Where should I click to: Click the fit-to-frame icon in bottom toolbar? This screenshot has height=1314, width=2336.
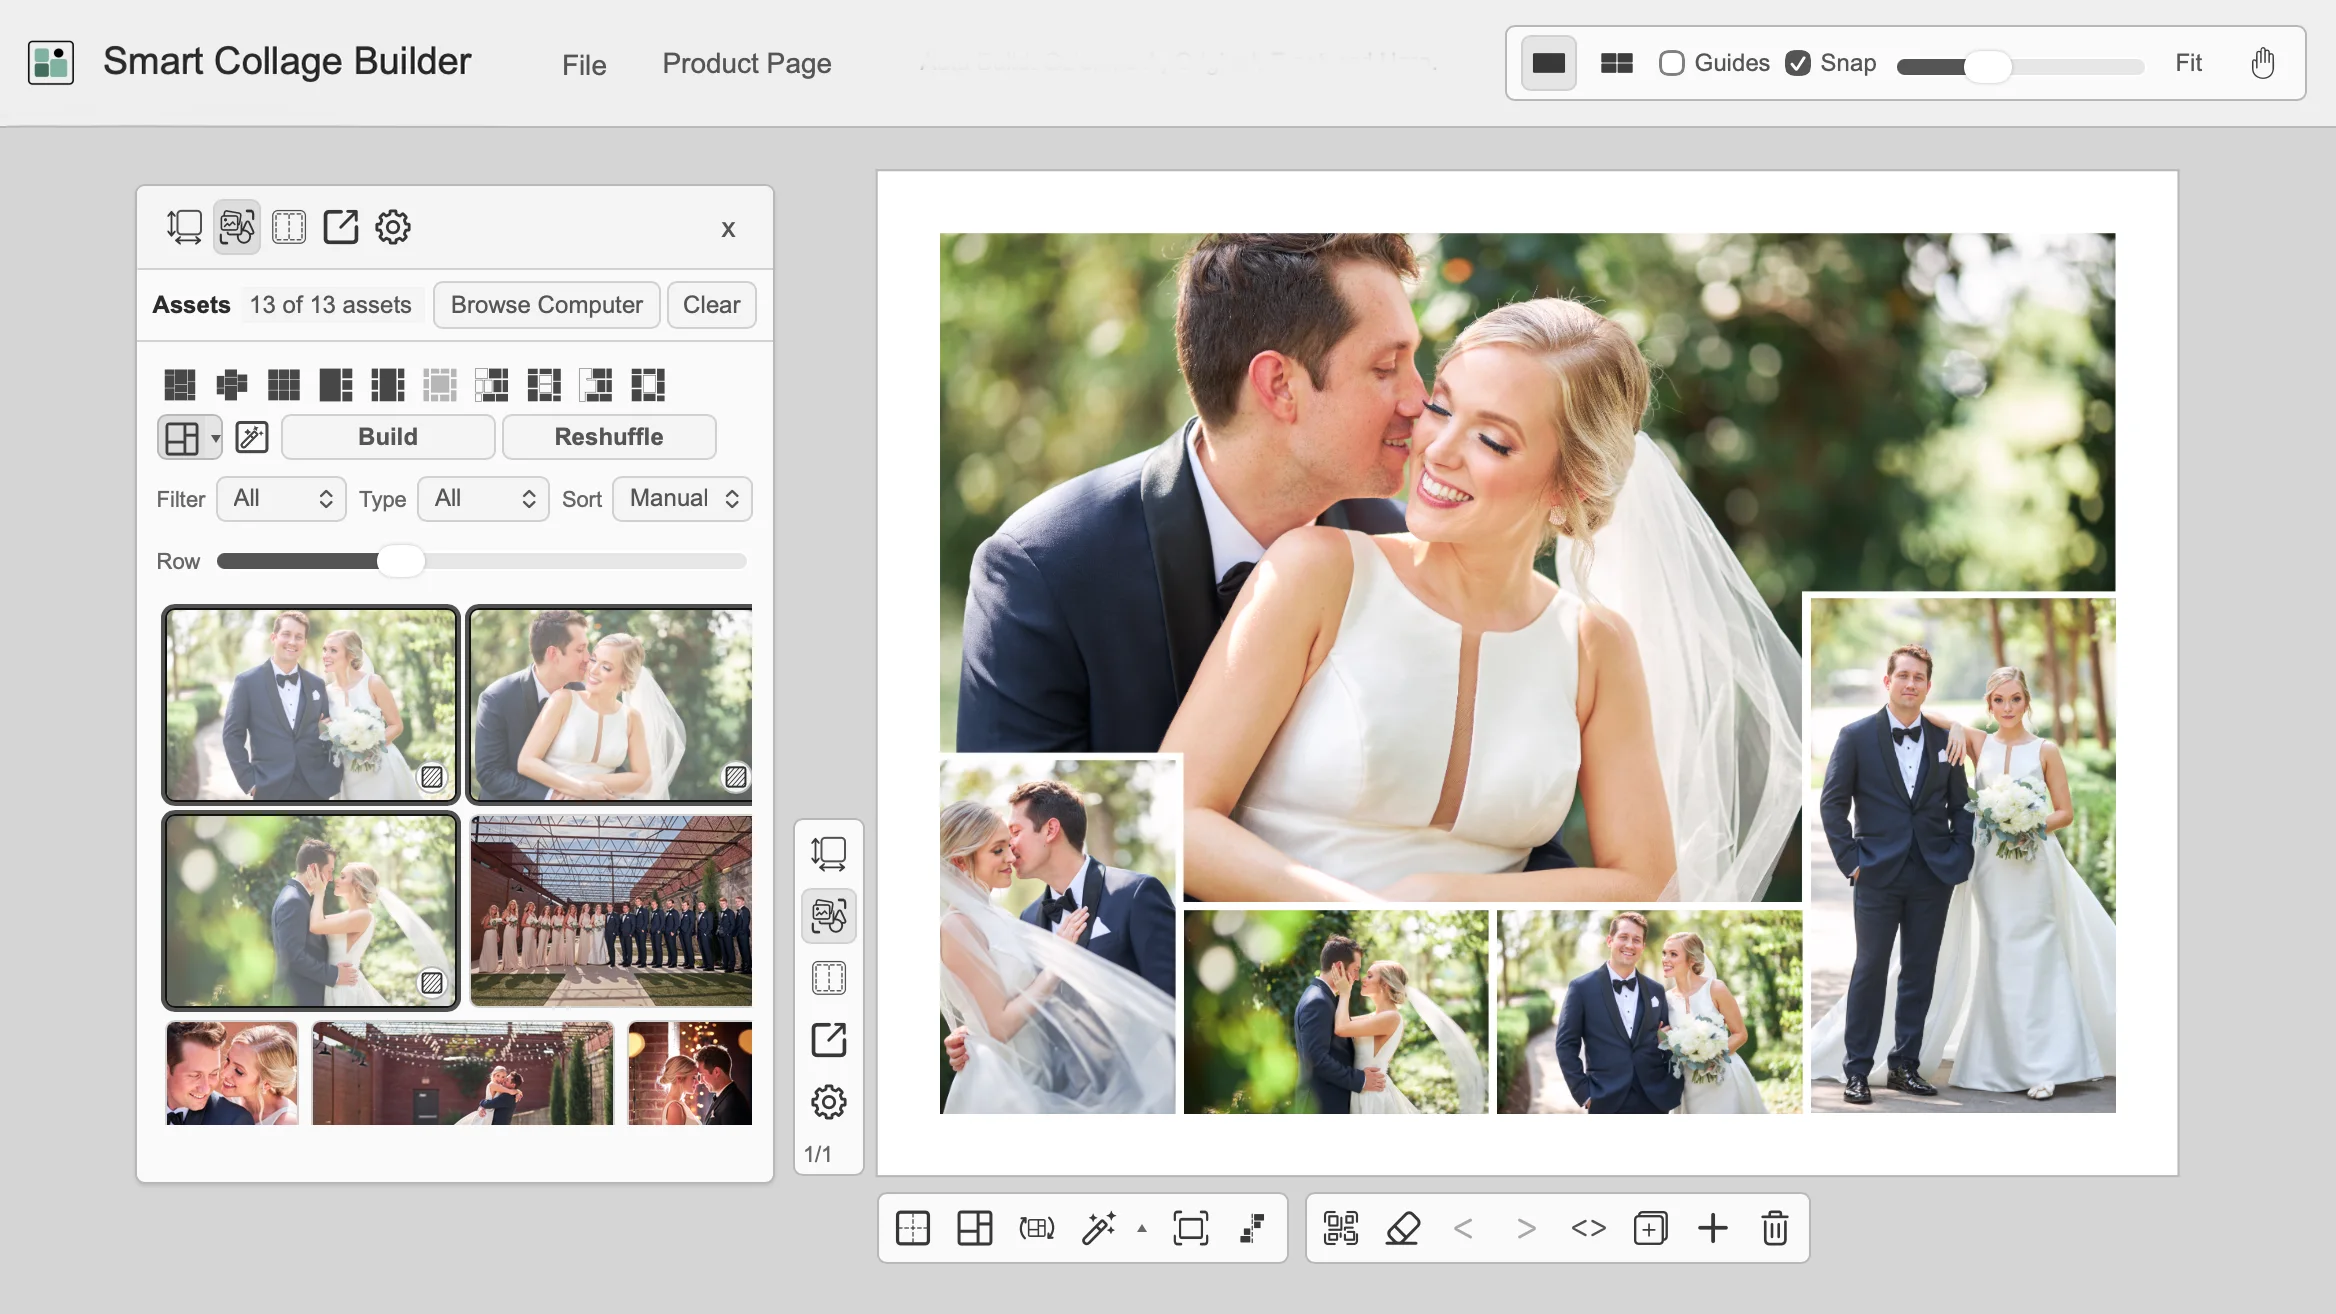click(x=1190, y=1228)
